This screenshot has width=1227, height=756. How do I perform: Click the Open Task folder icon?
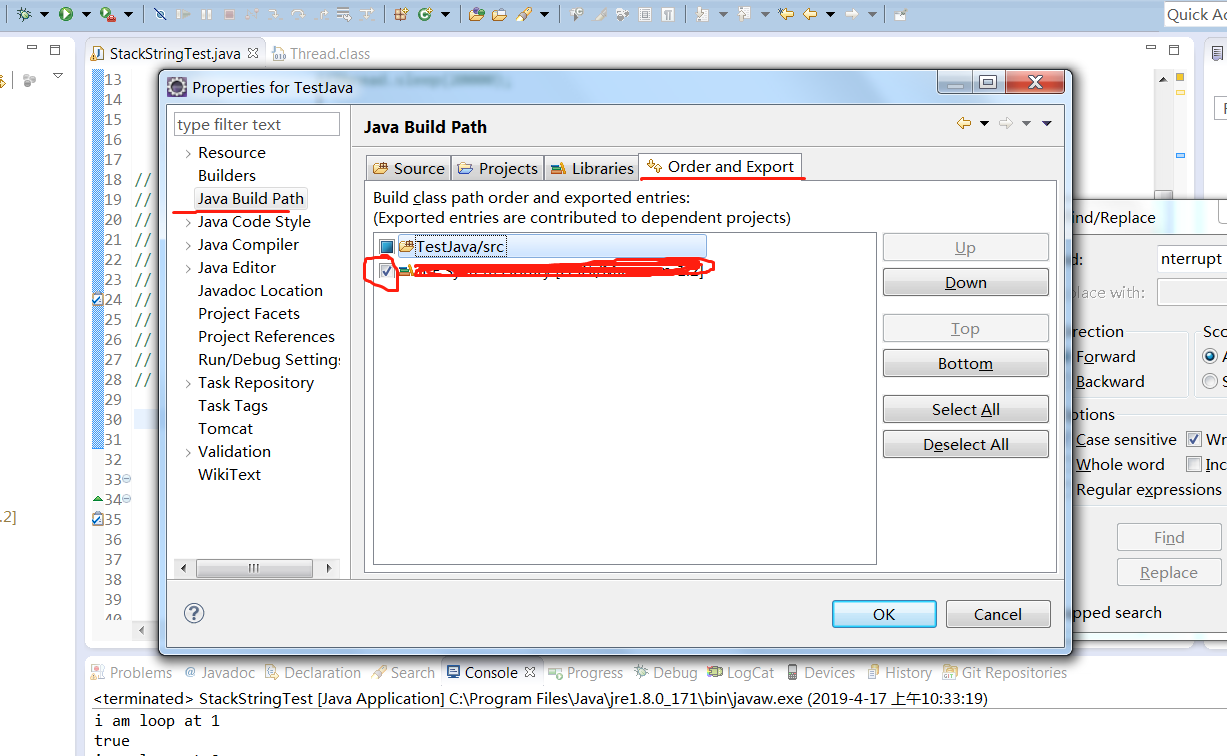pos(499,14)
